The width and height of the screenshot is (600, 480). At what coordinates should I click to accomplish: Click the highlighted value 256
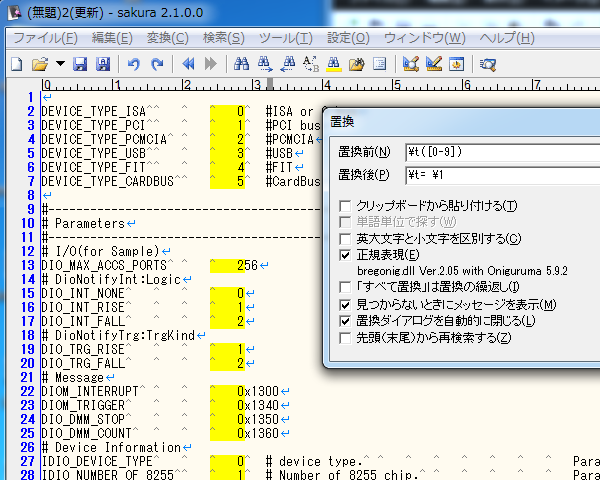pos(247,265)
